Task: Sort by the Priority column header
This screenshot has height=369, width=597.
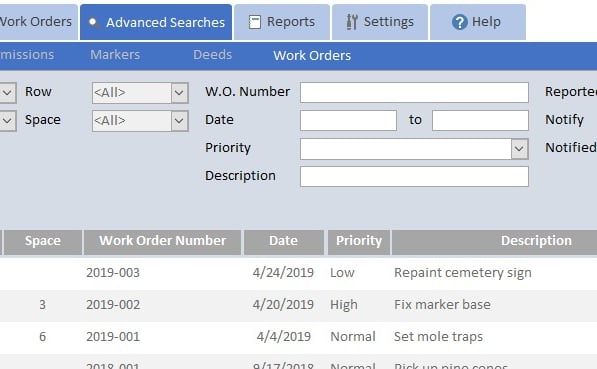Action: click(359, 242)
